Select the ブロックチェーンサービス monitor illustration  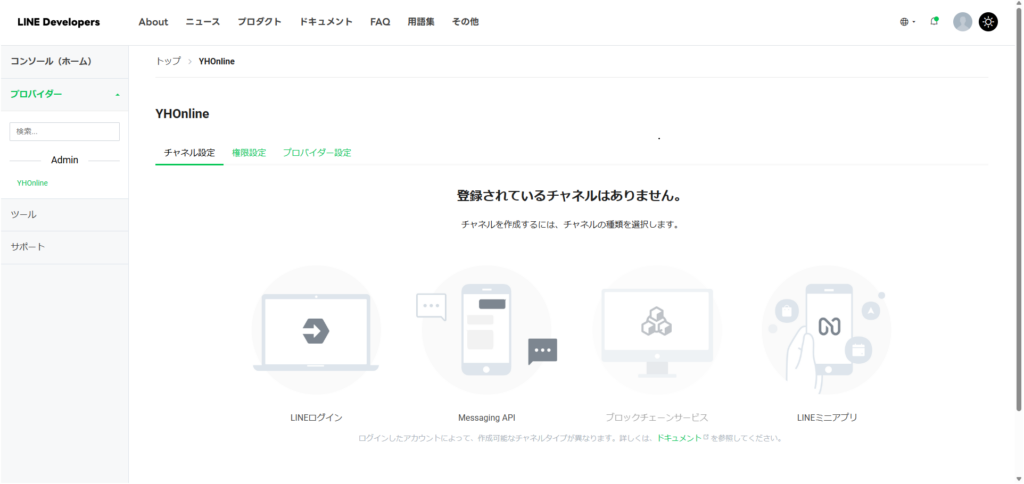[x=657, y=329]
